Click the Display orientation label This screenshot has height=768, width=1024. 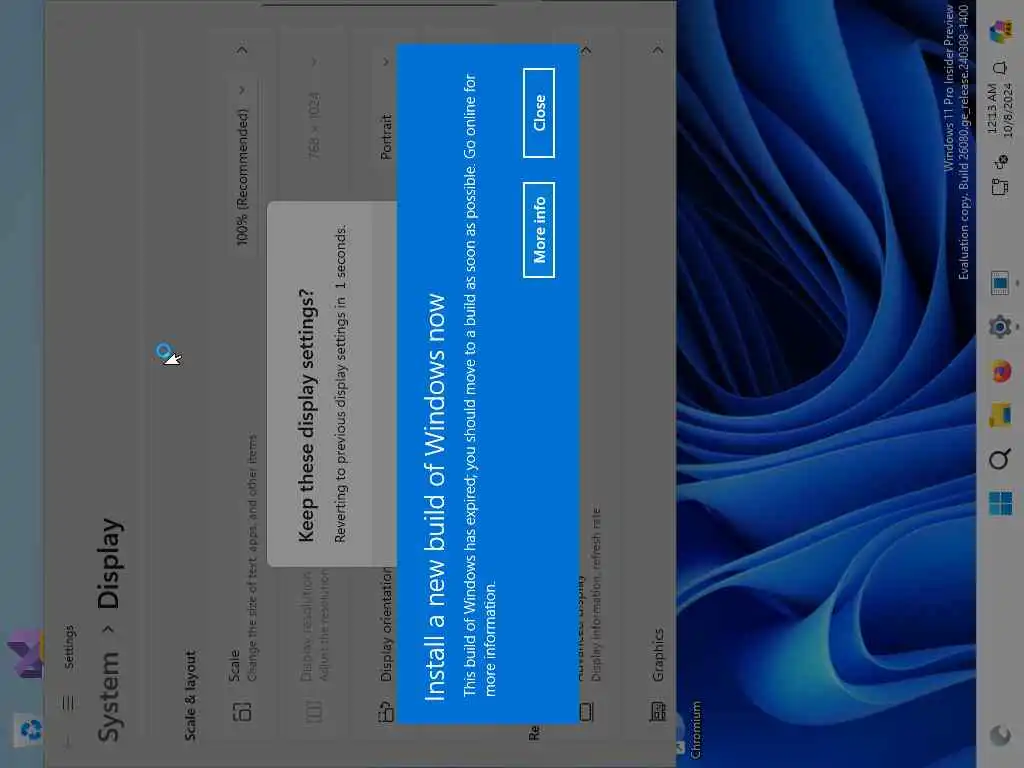[386, 624]
